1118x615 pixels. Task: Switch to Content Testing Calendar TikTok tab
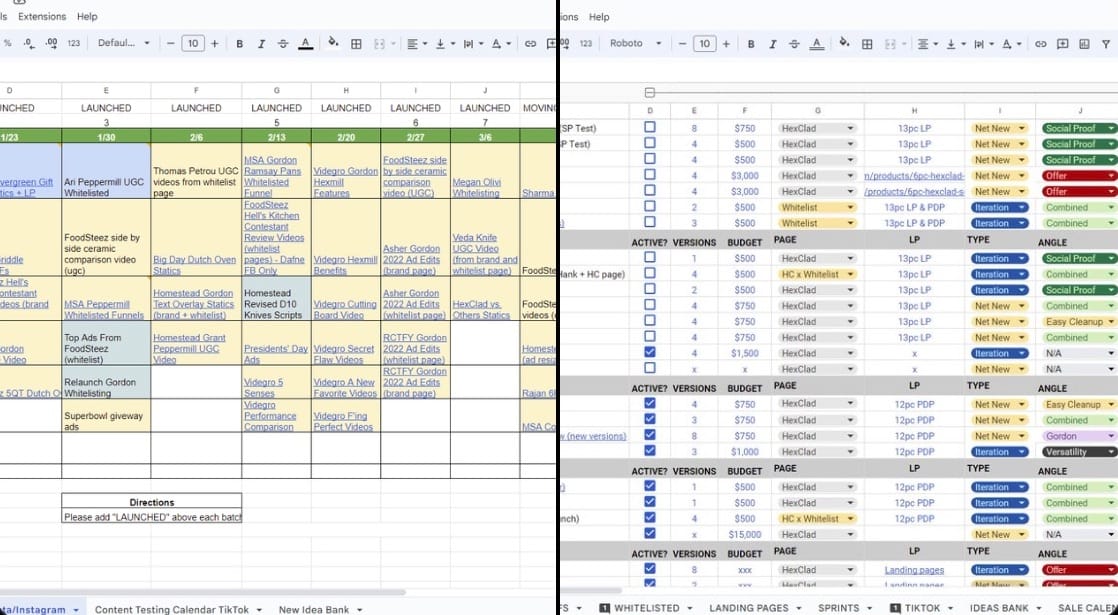click(x=172, y=610)
